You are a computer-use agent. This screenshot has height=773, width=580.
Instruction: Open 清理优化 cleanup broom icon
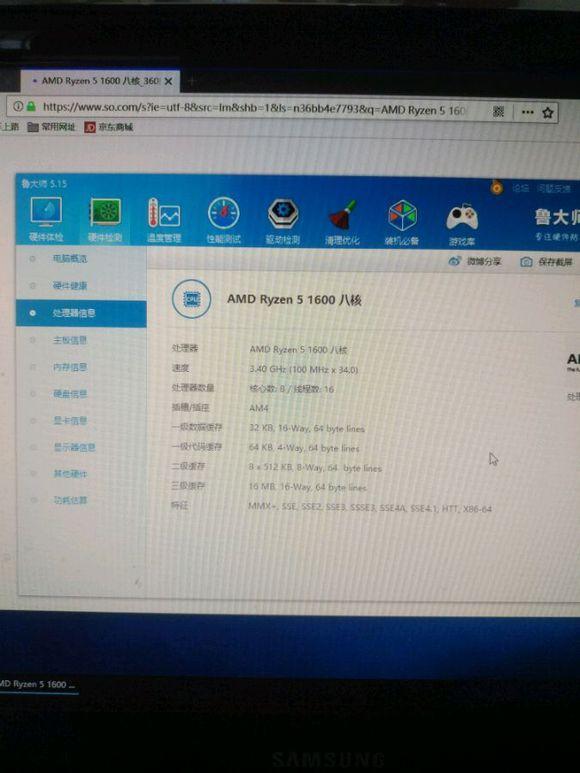pos(342,222)
